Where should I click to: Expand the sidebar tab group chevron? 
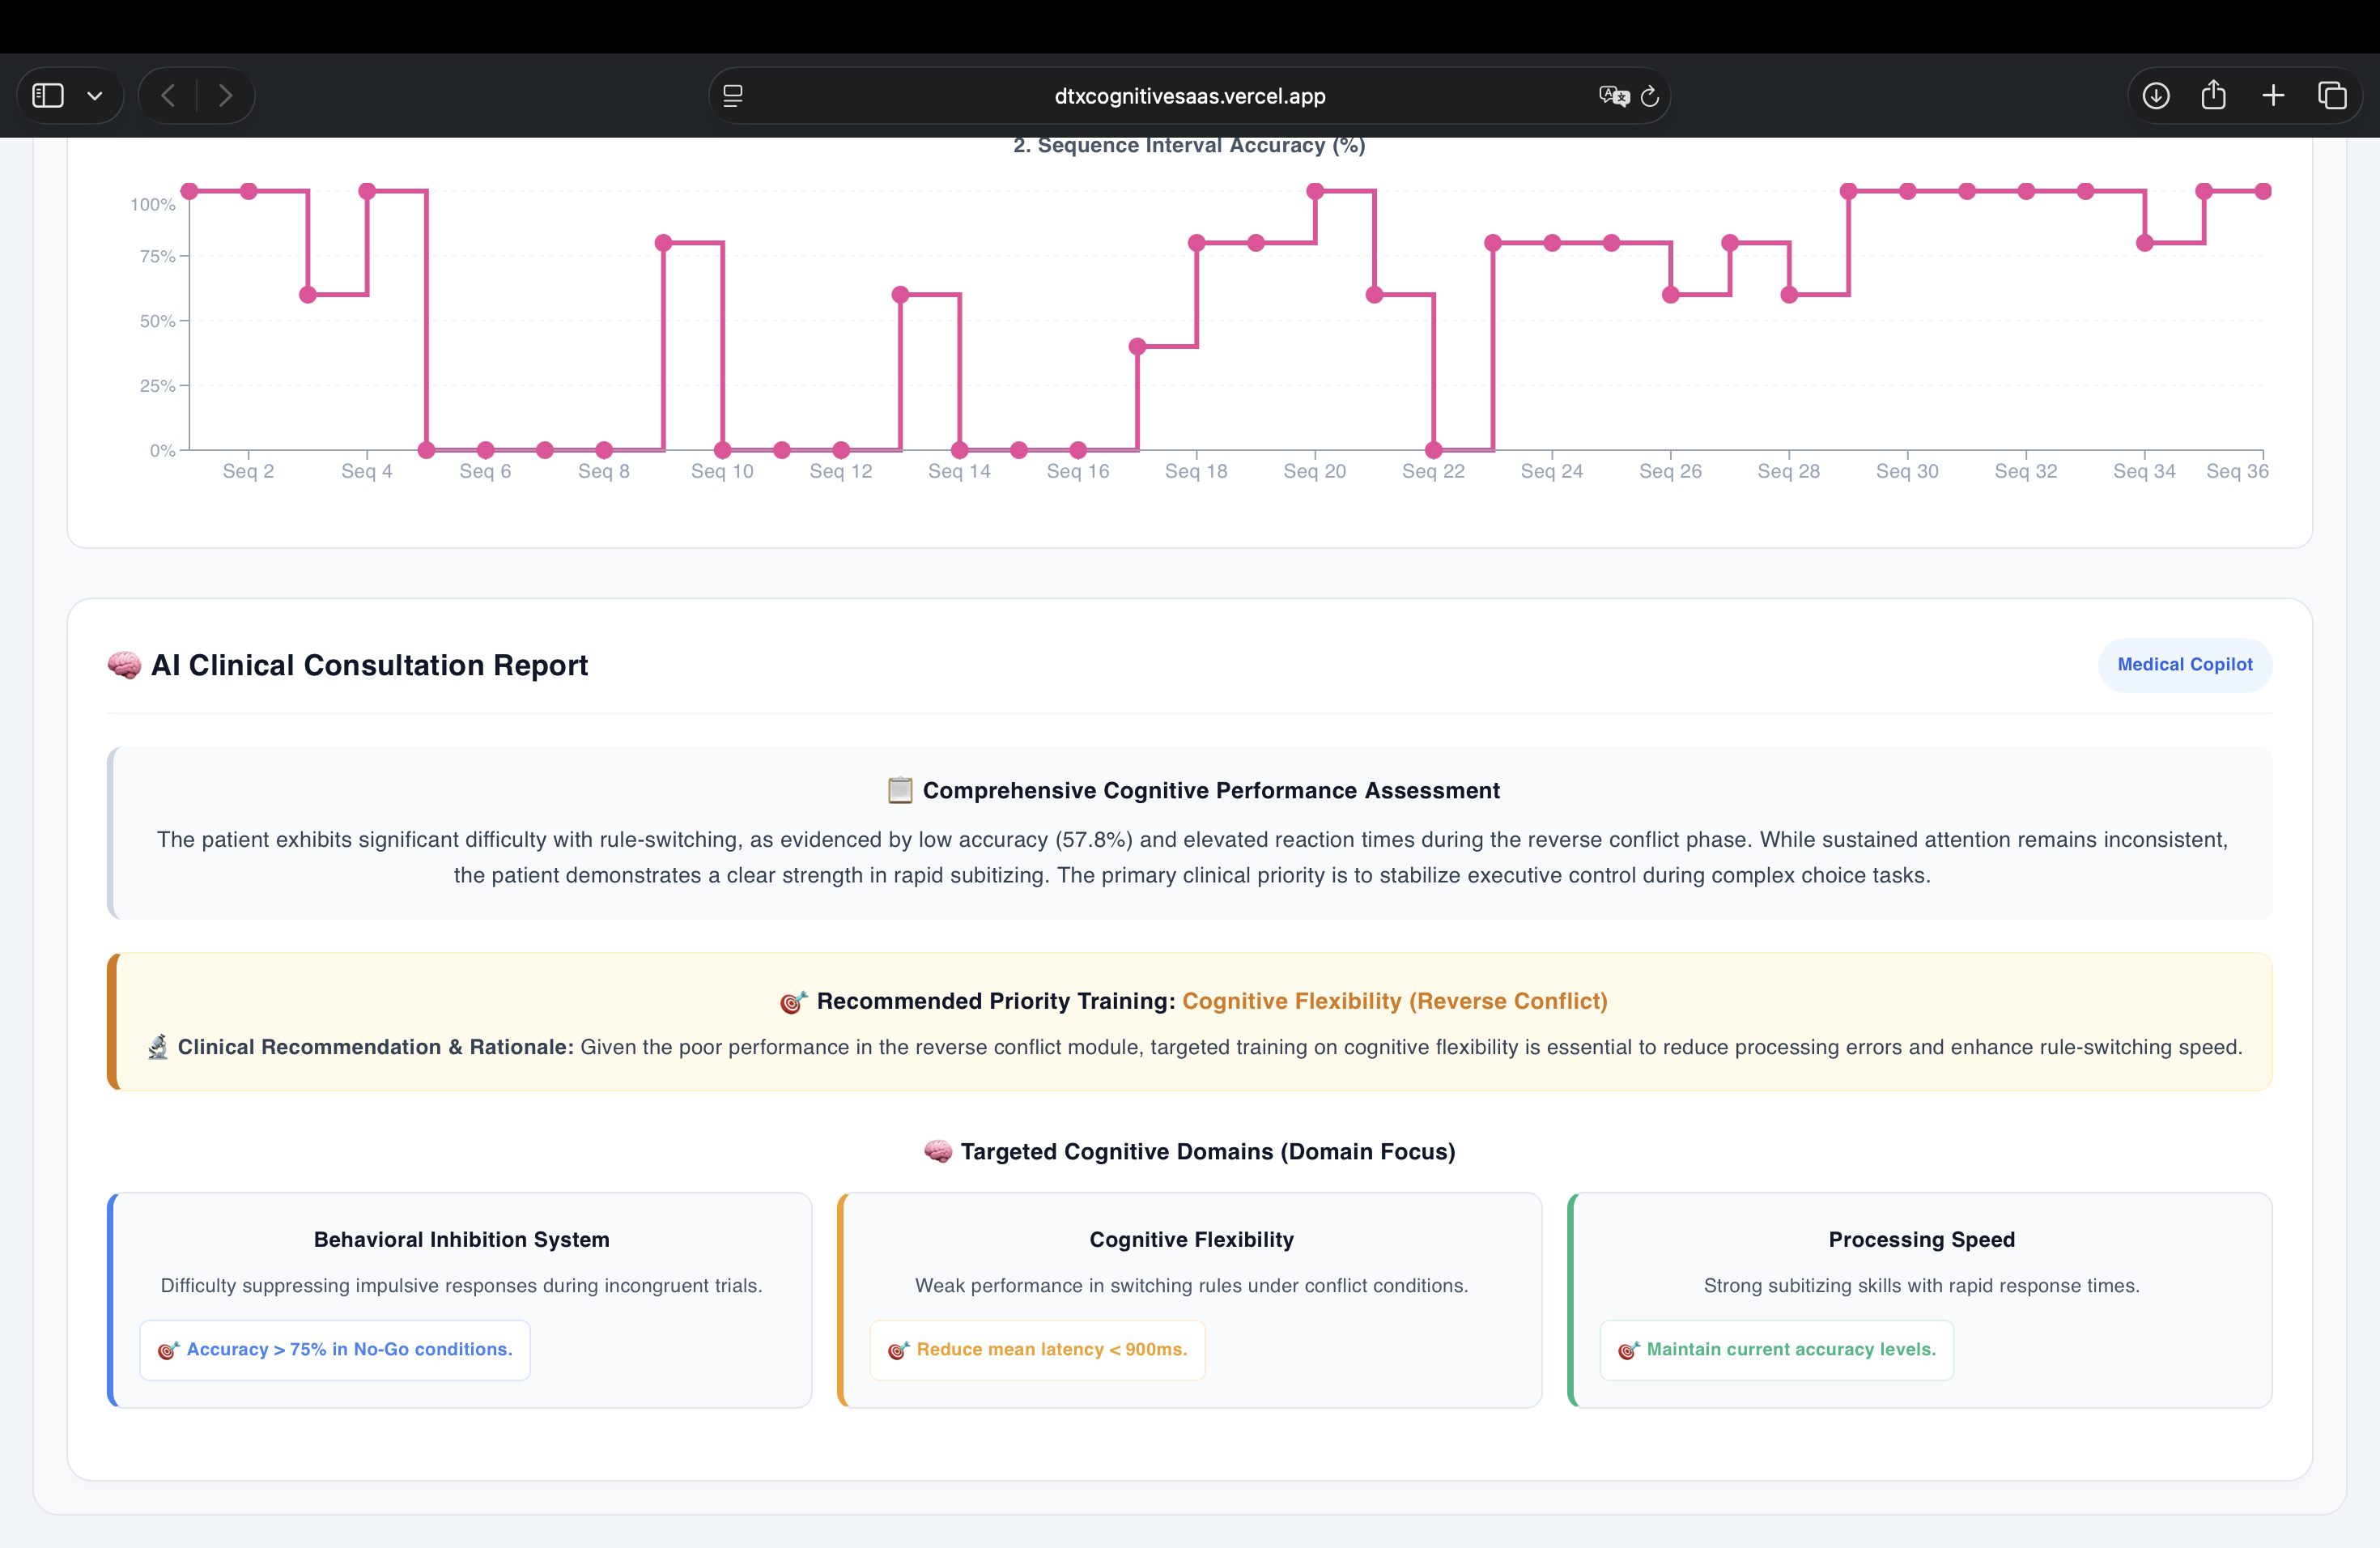click(x=95, y=96)
